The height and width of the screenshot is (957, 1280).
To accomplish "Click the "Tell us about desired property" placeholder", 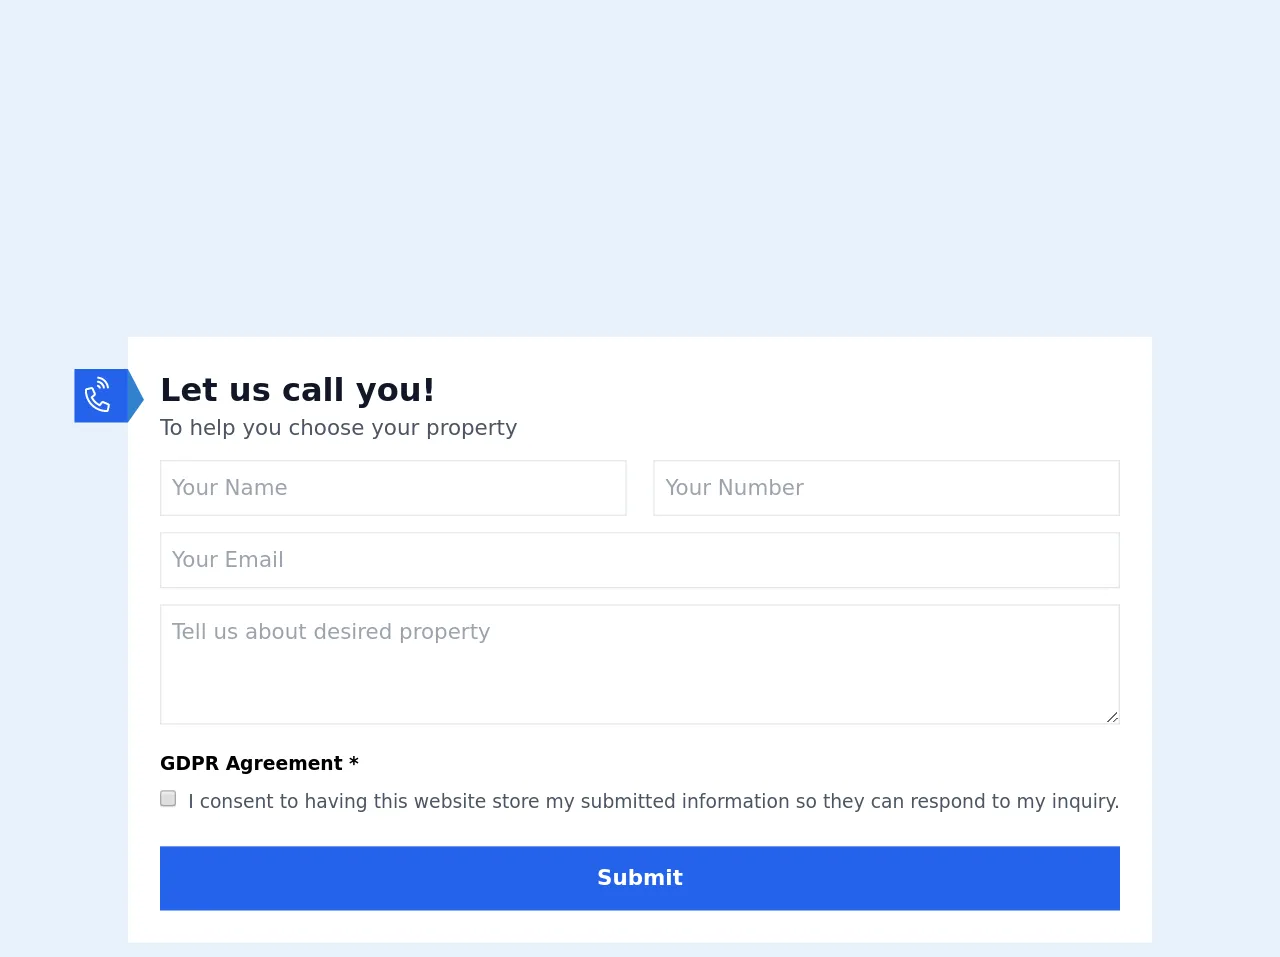I will click(330, 632).
